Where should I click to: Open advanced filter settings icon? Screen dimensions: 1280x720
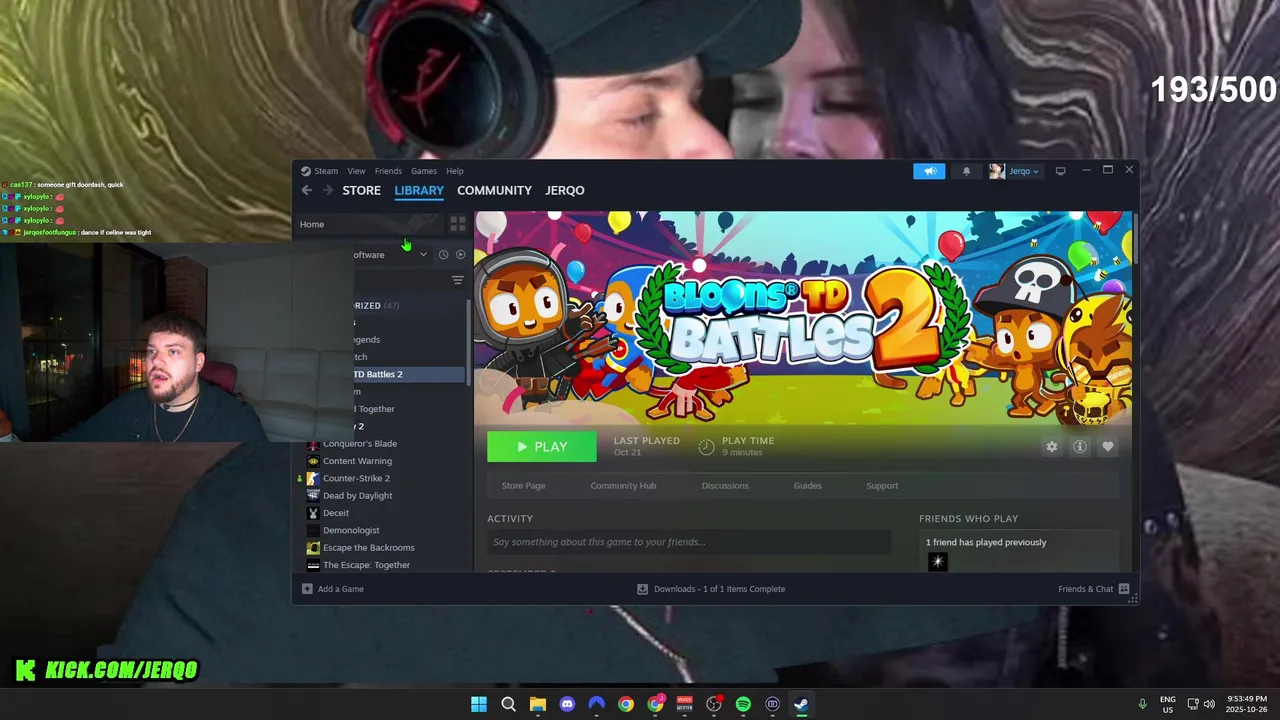pos(458,280)
